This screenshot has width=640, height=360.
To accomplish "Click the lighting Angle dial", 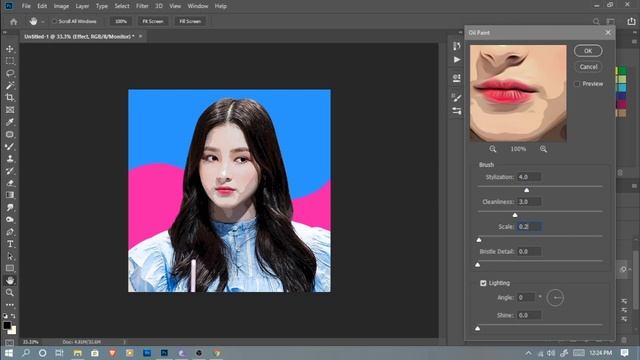I will point(555,298).
